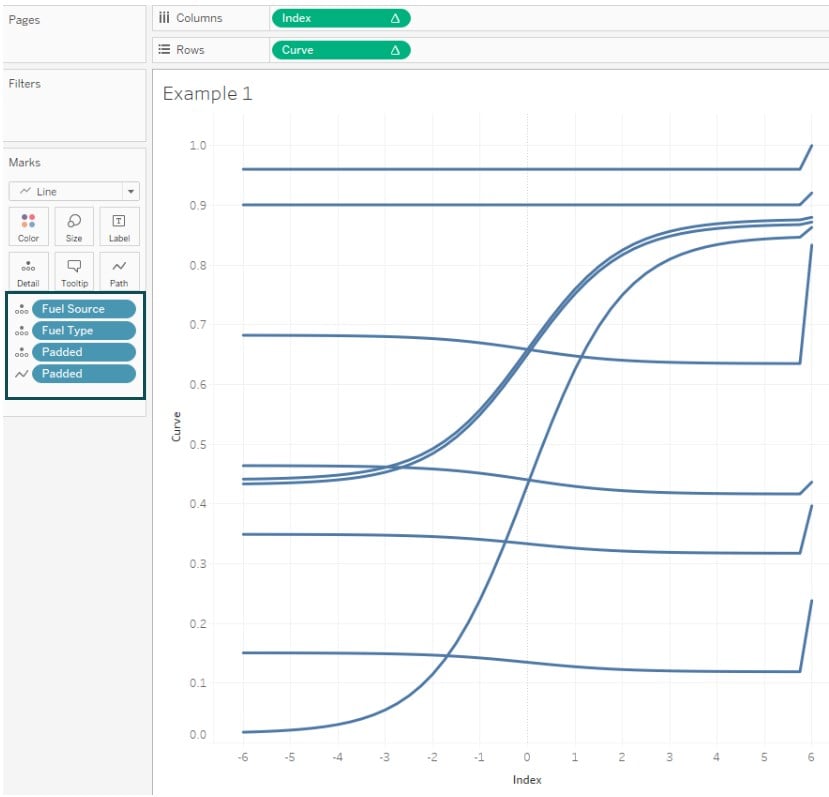Open the Detail marks card
The width and height of the screenshot is (829, 797).
[x=29, y=272]
